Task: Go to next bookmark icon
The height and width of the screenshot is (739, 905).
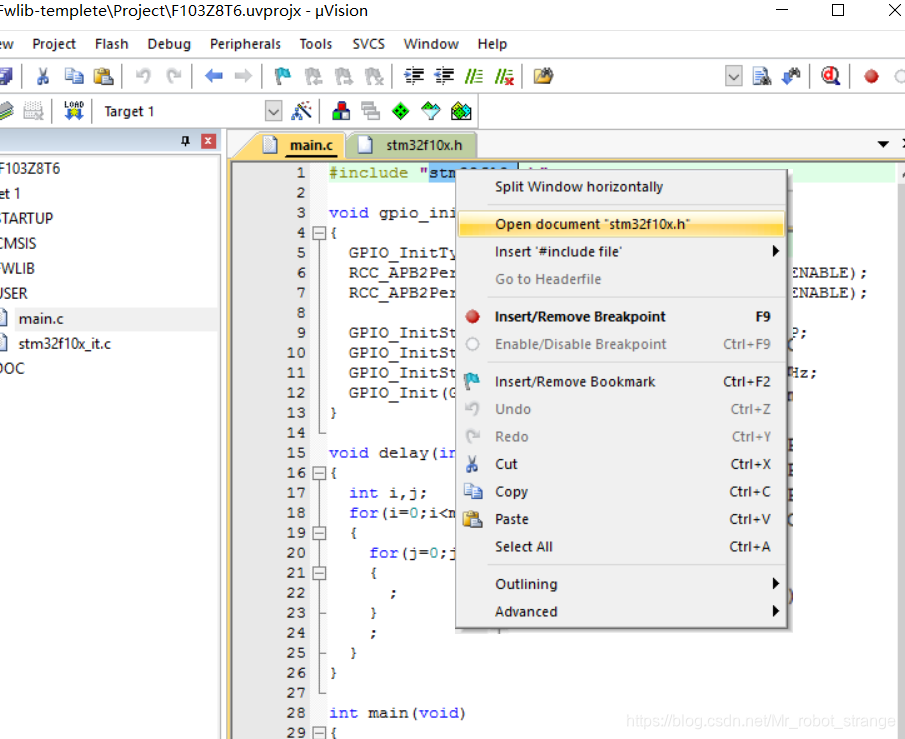Action: click(x=343, y=76)
